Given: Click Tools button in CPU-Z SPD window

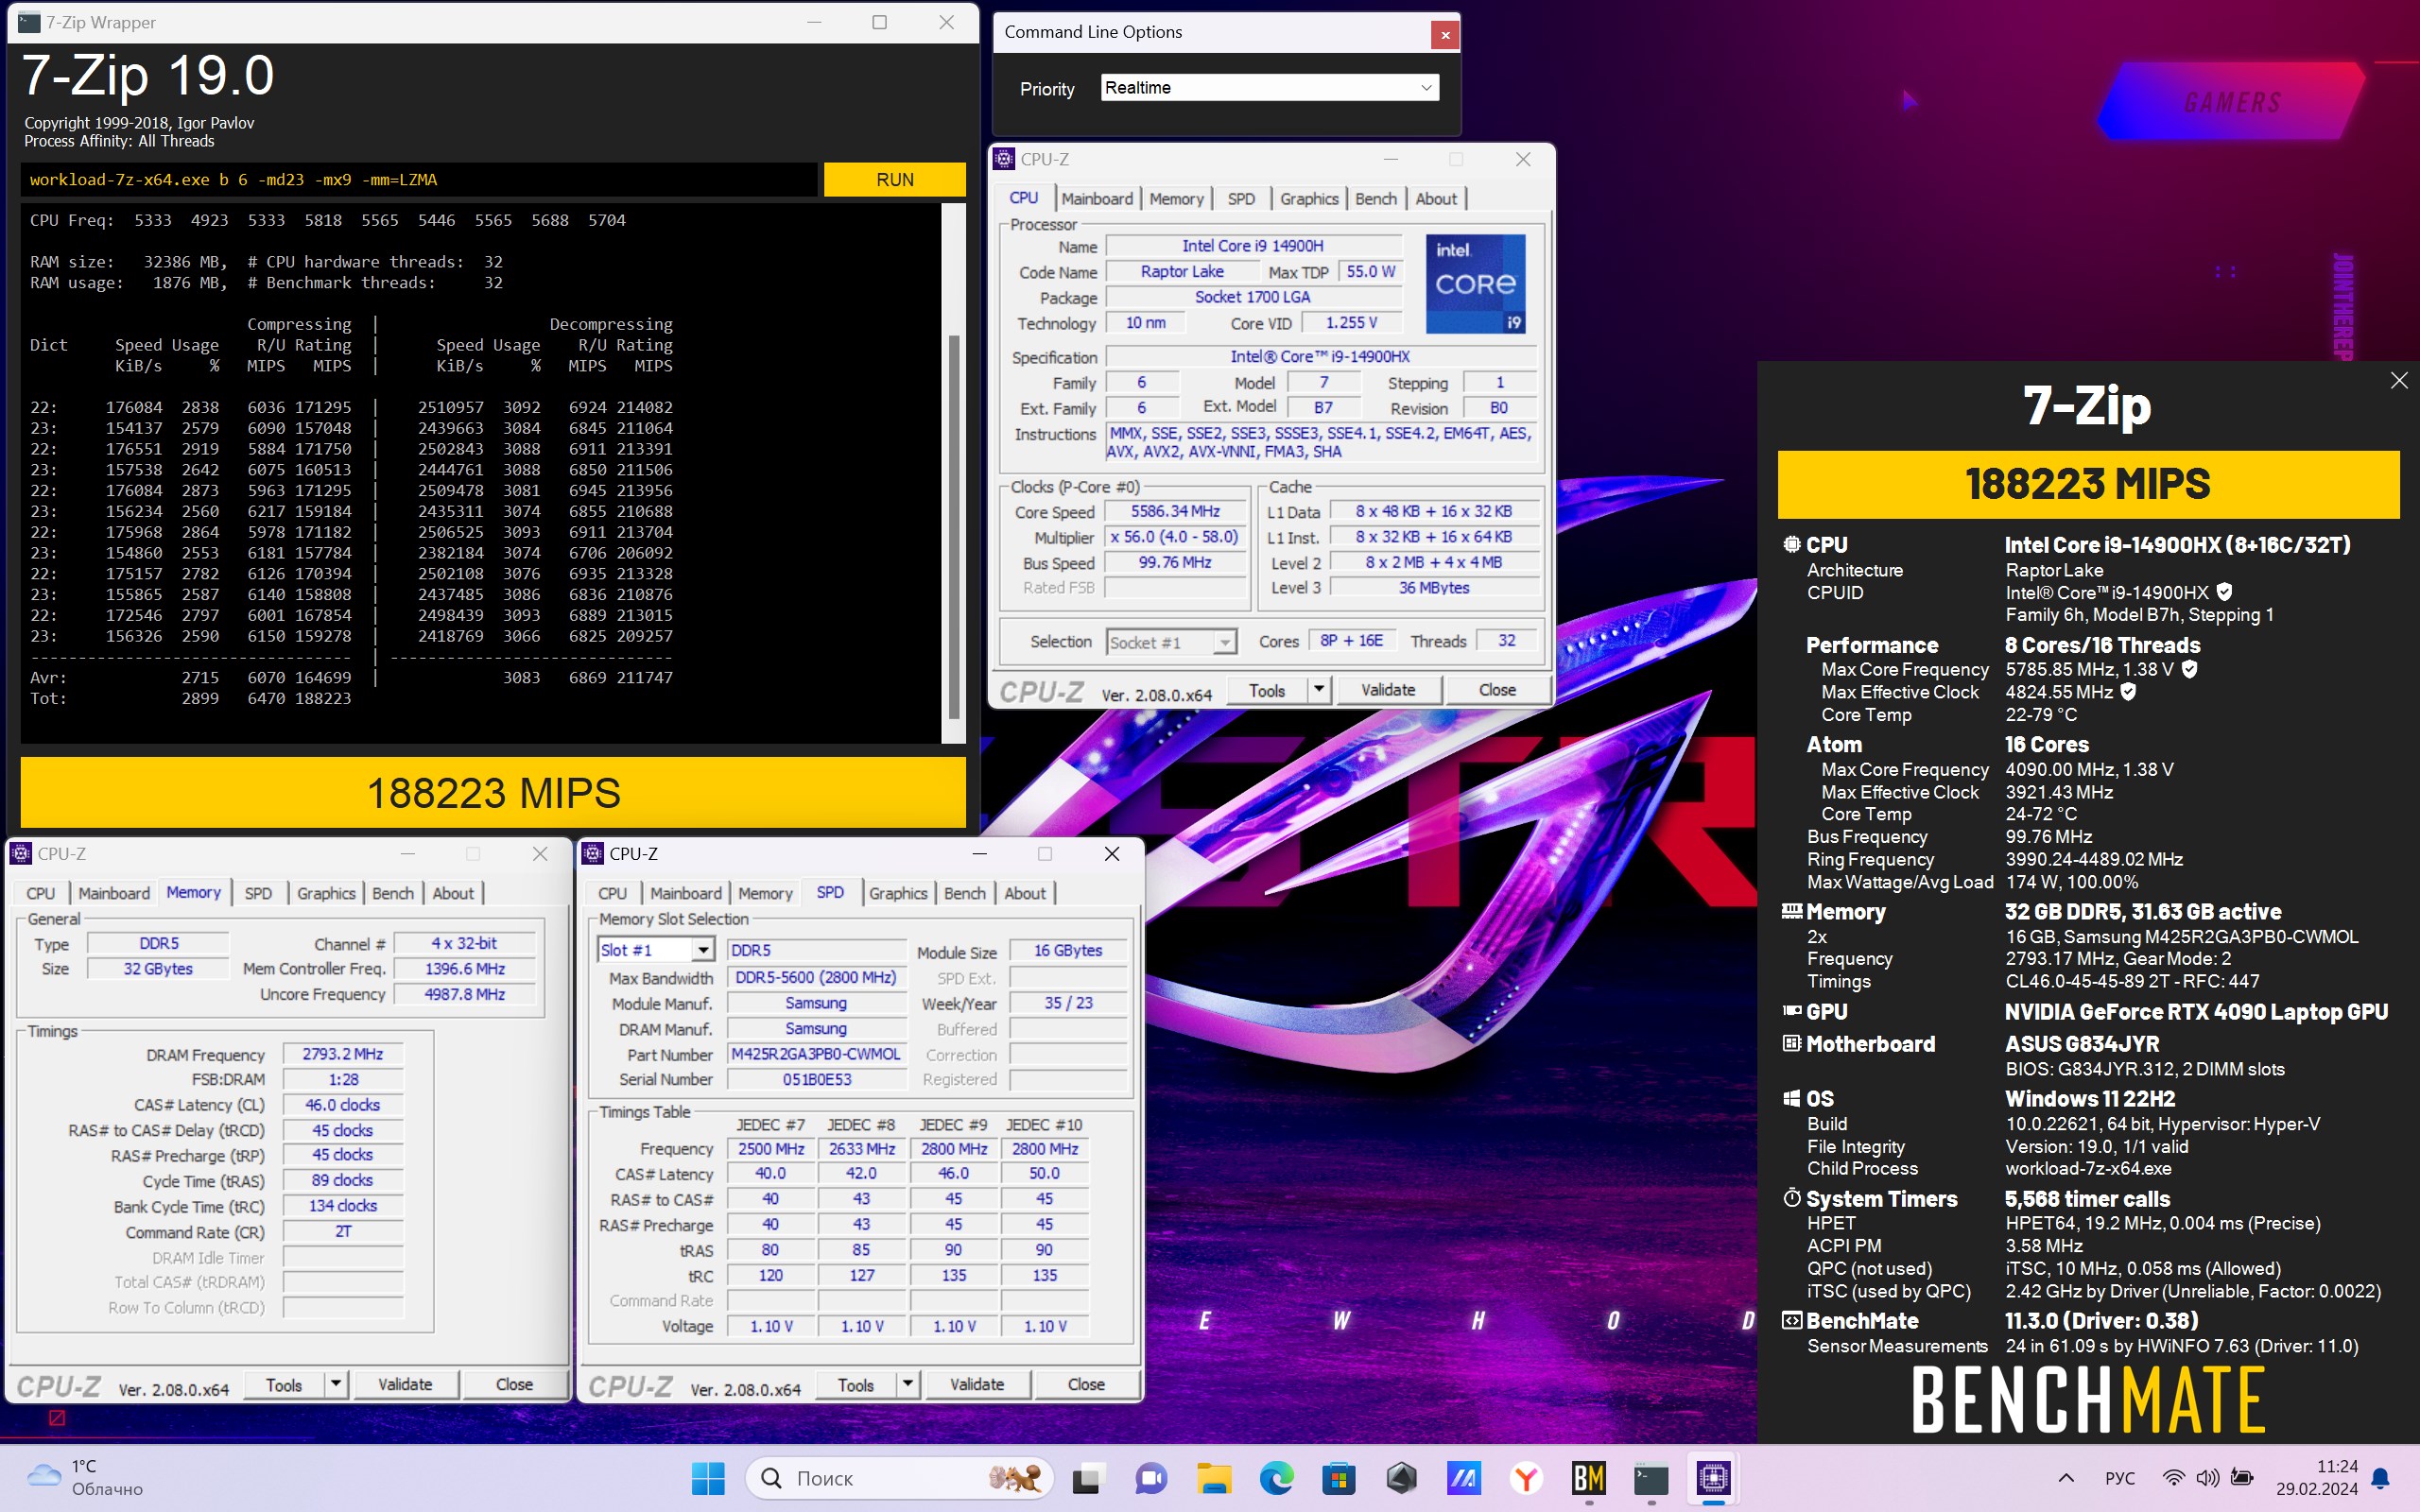Looking at the screenshot, I should point(856,1384).
